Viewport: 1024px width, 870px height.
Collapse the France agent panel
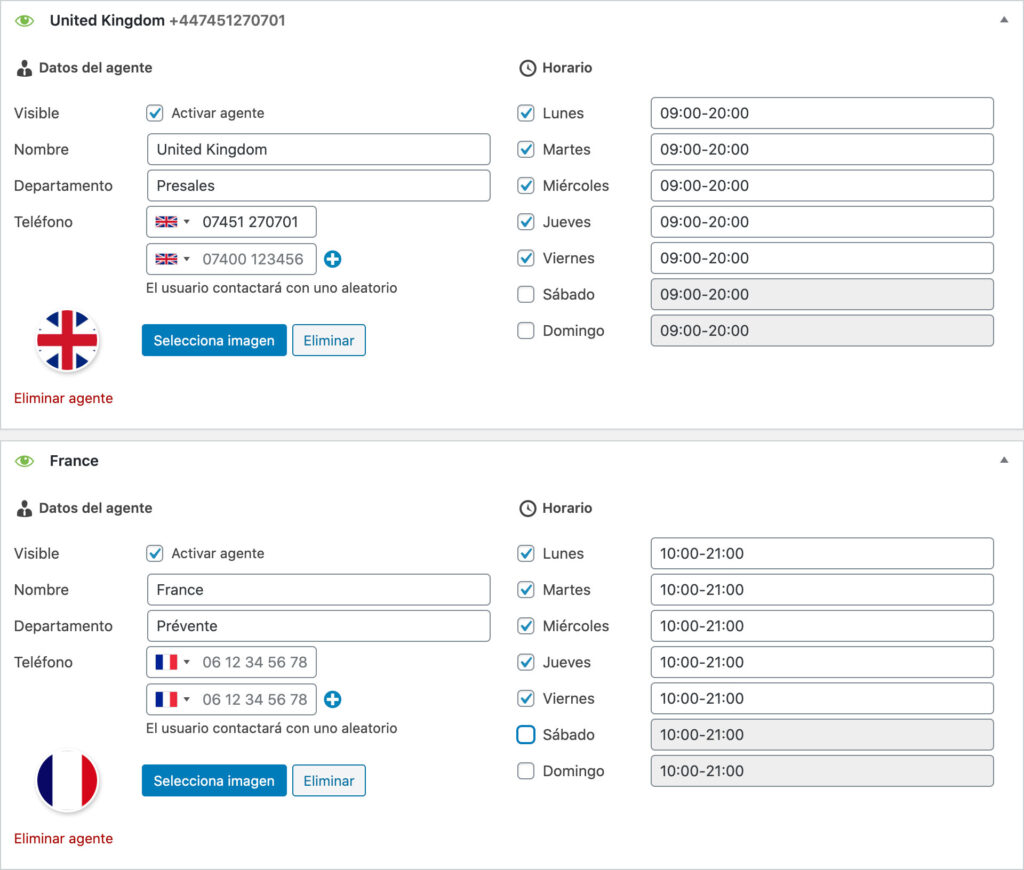(1003, 461)
